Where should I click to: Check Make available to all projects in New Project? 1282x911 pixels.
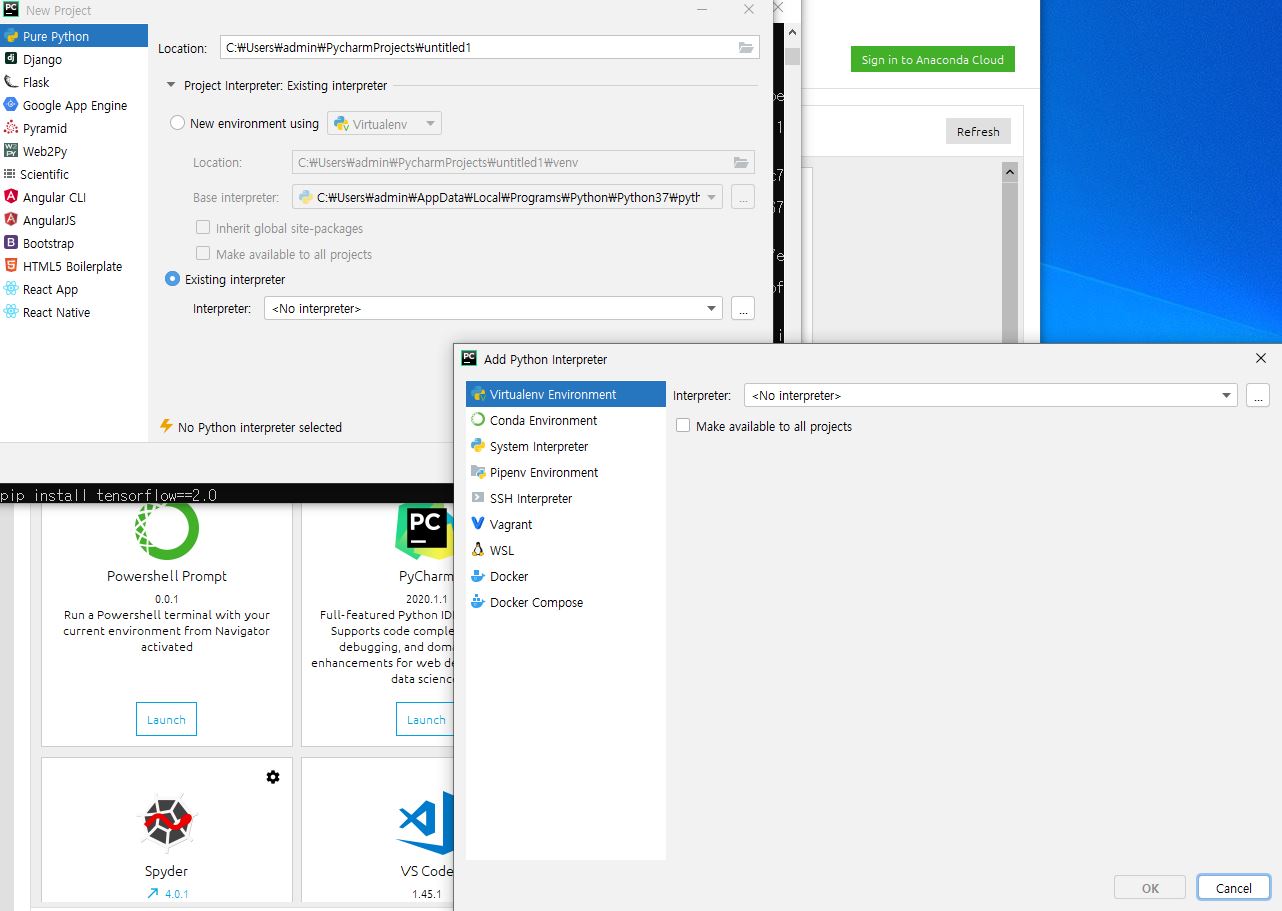coord(203,254)
